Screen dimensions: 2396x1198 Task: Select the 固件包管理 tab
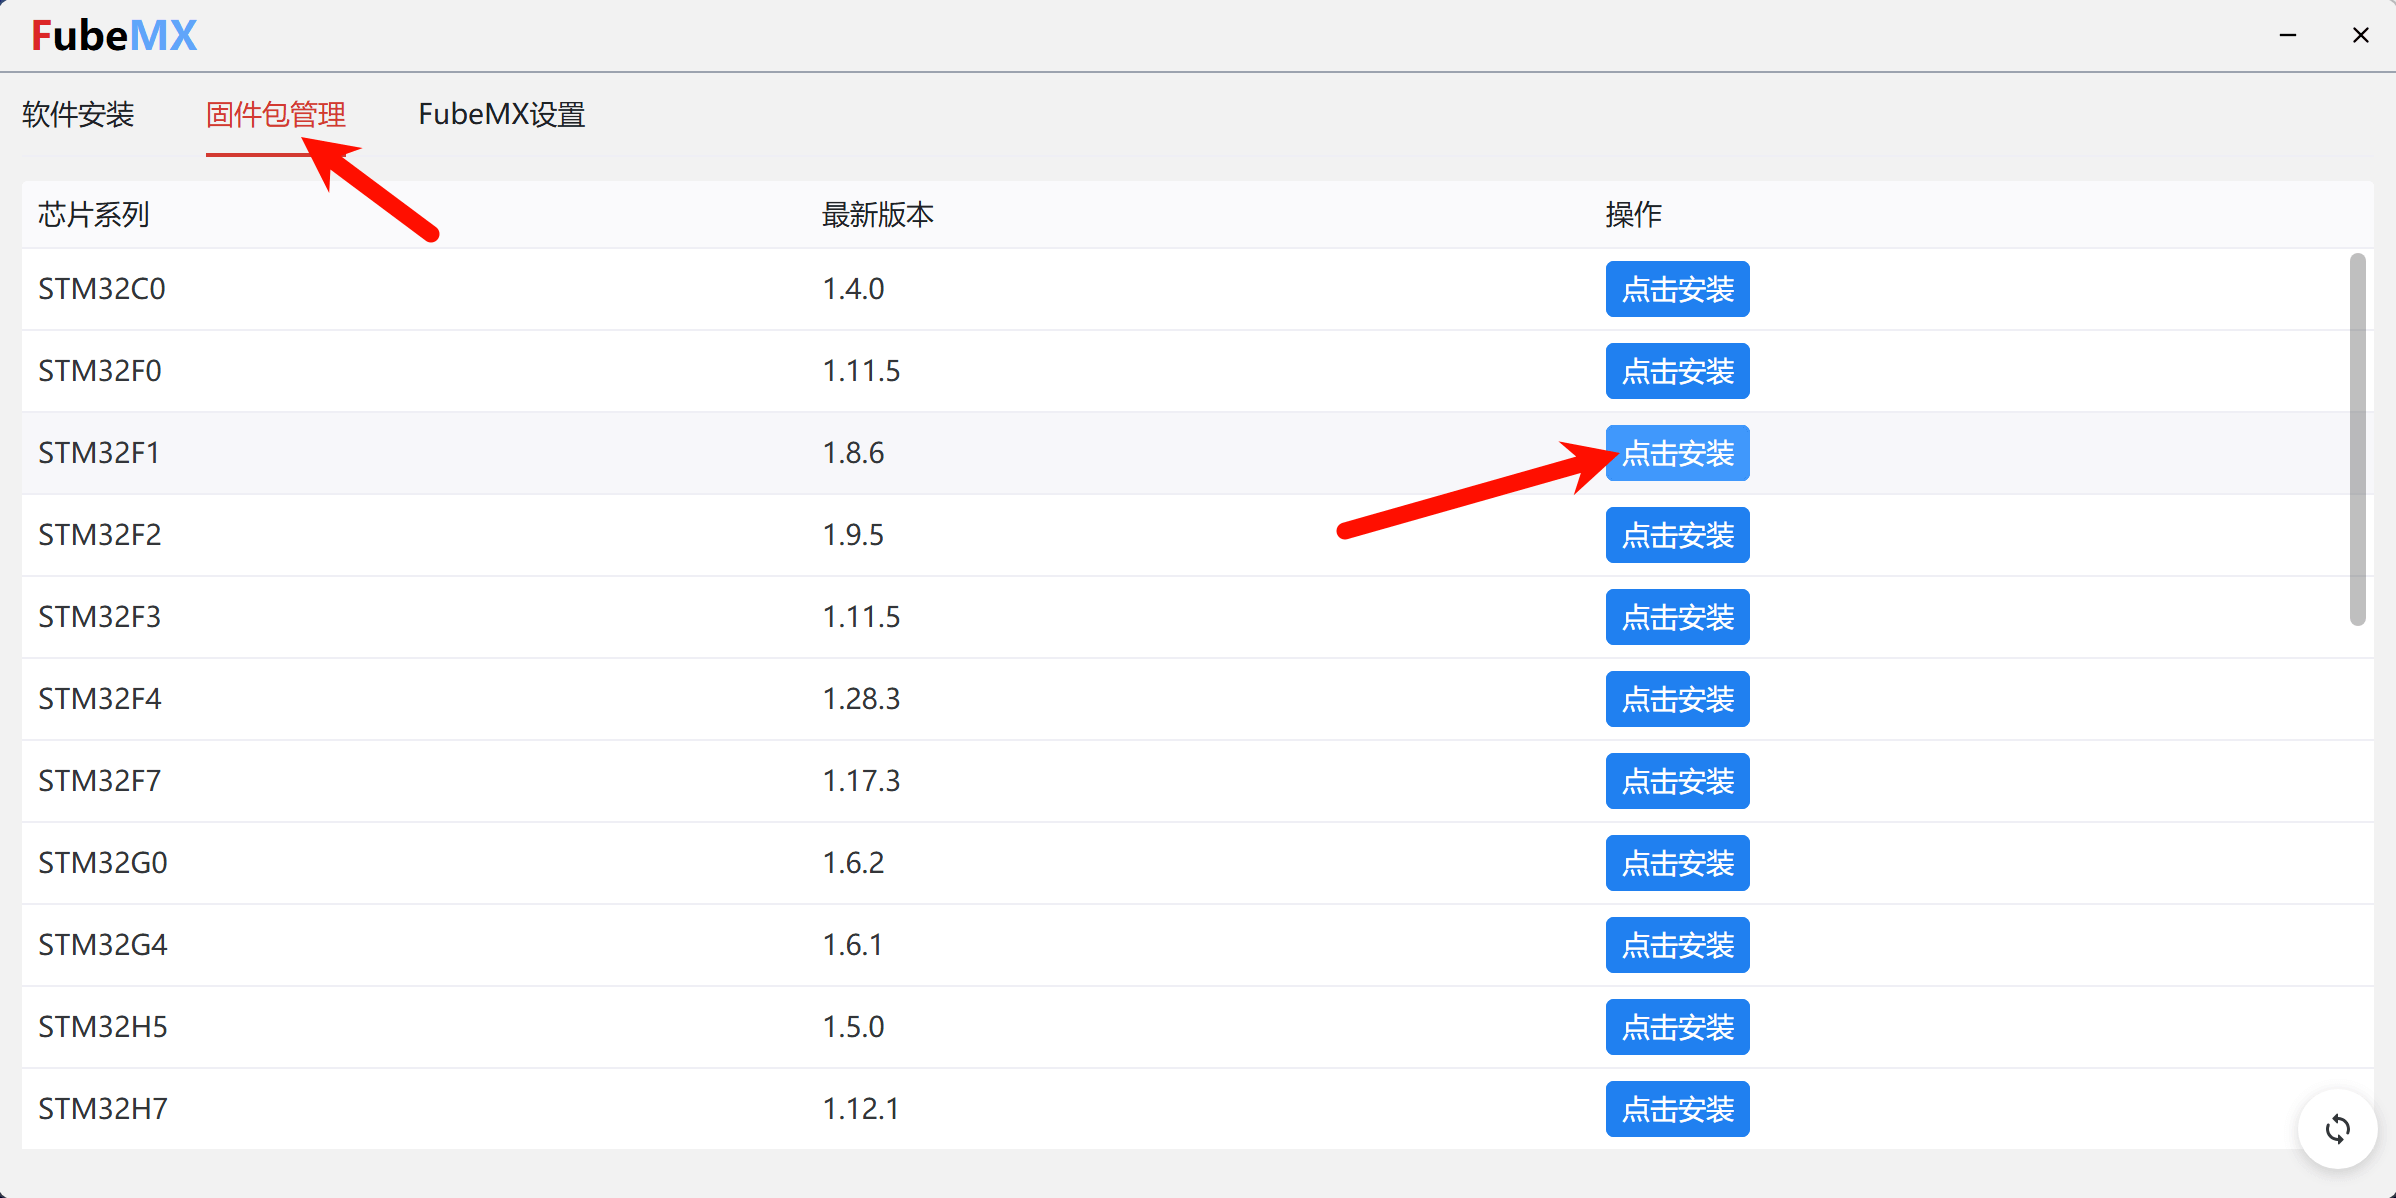coord(276,115)
